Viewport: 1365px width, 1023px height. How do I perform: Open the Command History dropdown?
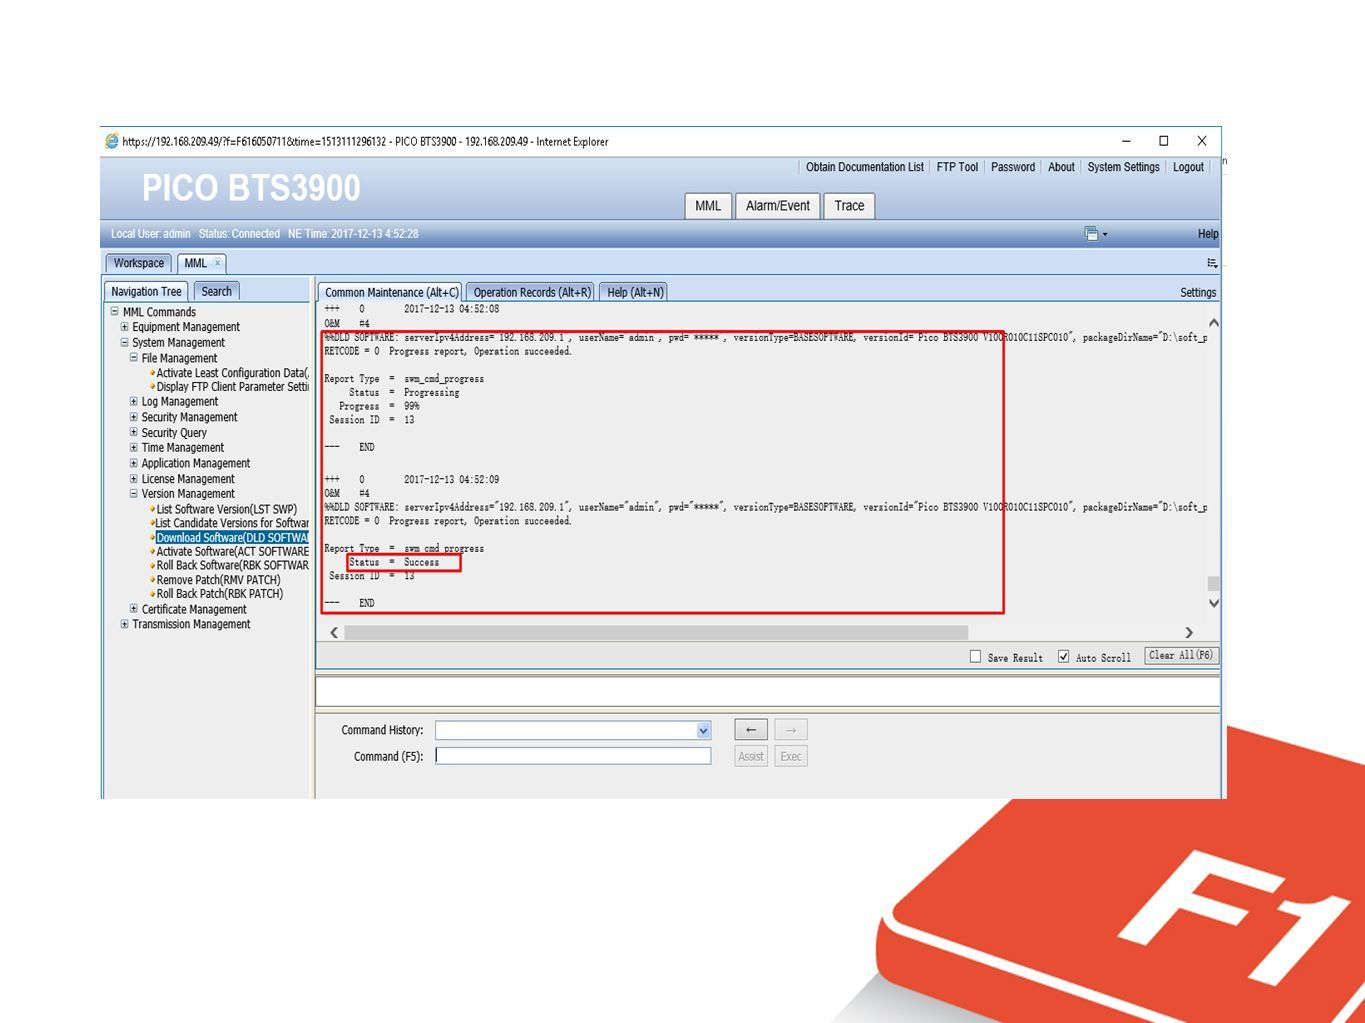704,730
